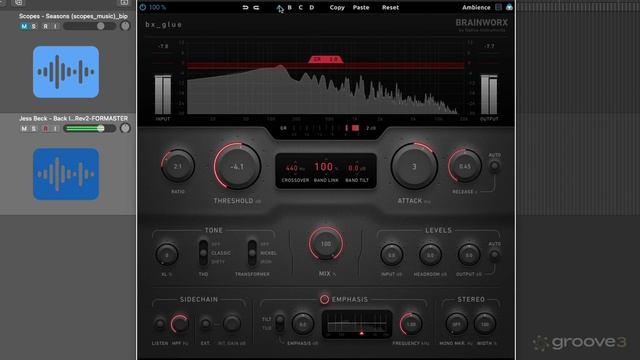The width and height of the screenshot is (640, 360).
Task: Click the red marker in emphasis frequency display
Action: click(361, 333)
